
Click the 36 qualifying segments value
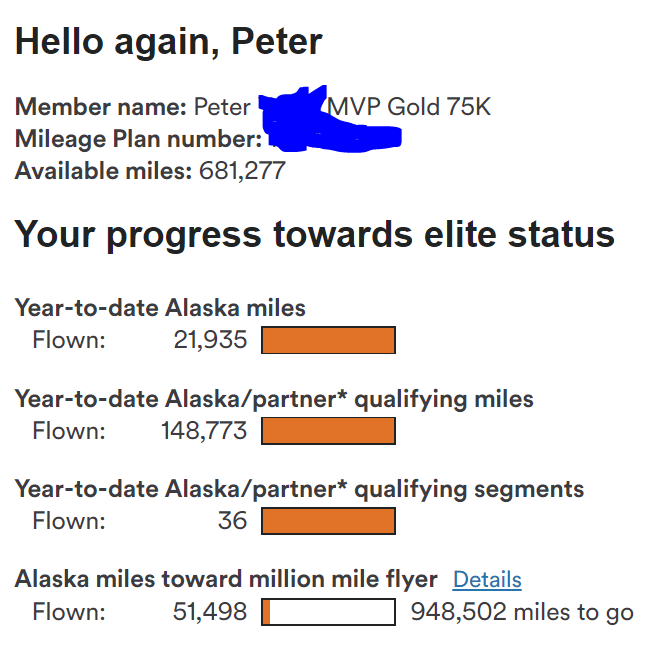tap(232, 521)
